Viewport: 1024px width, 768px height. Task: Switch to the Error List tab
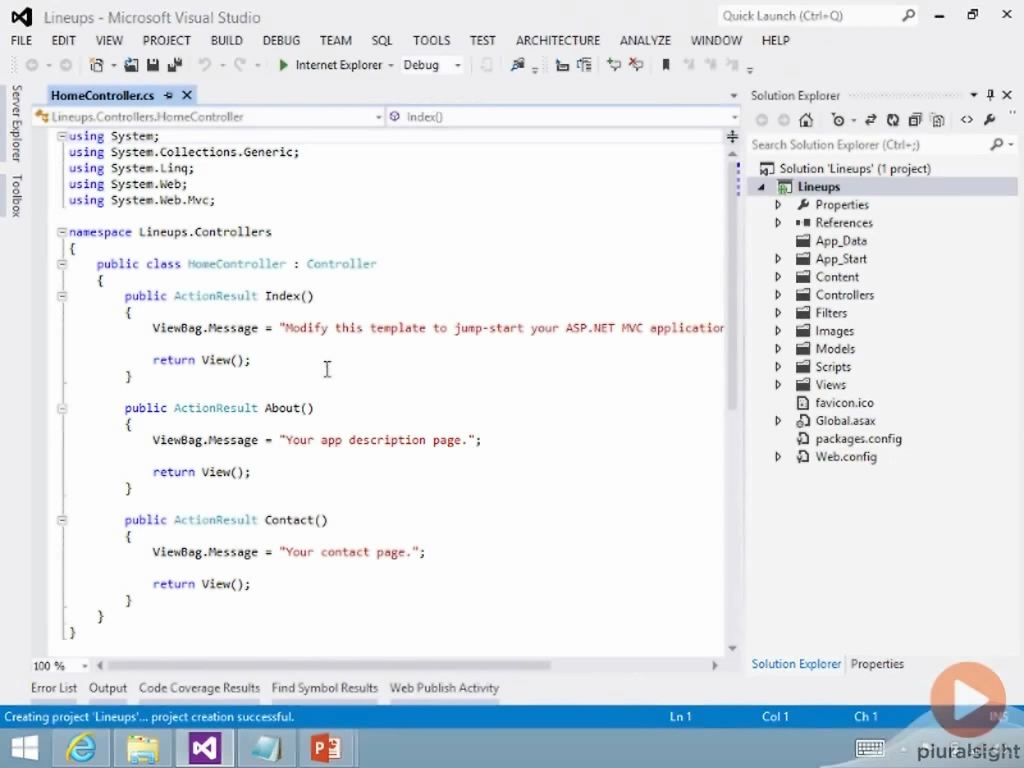[54, 688]
